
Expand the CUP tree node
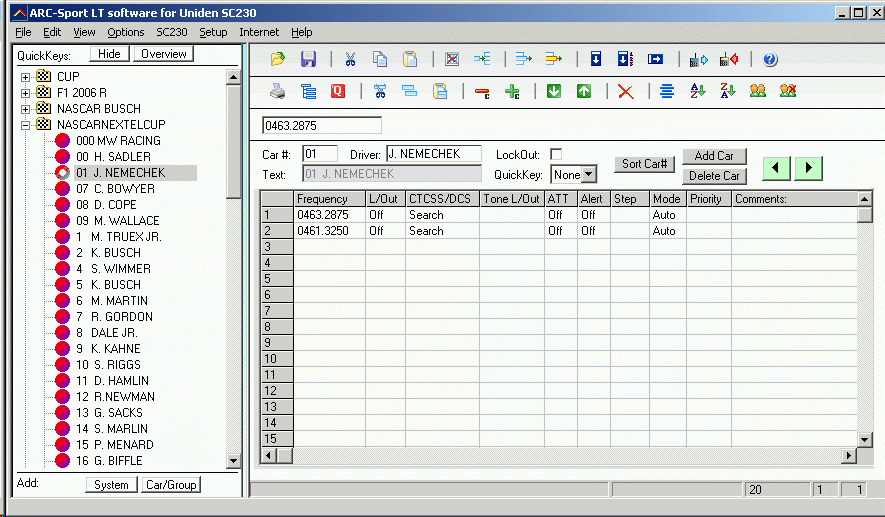(25, 77)
